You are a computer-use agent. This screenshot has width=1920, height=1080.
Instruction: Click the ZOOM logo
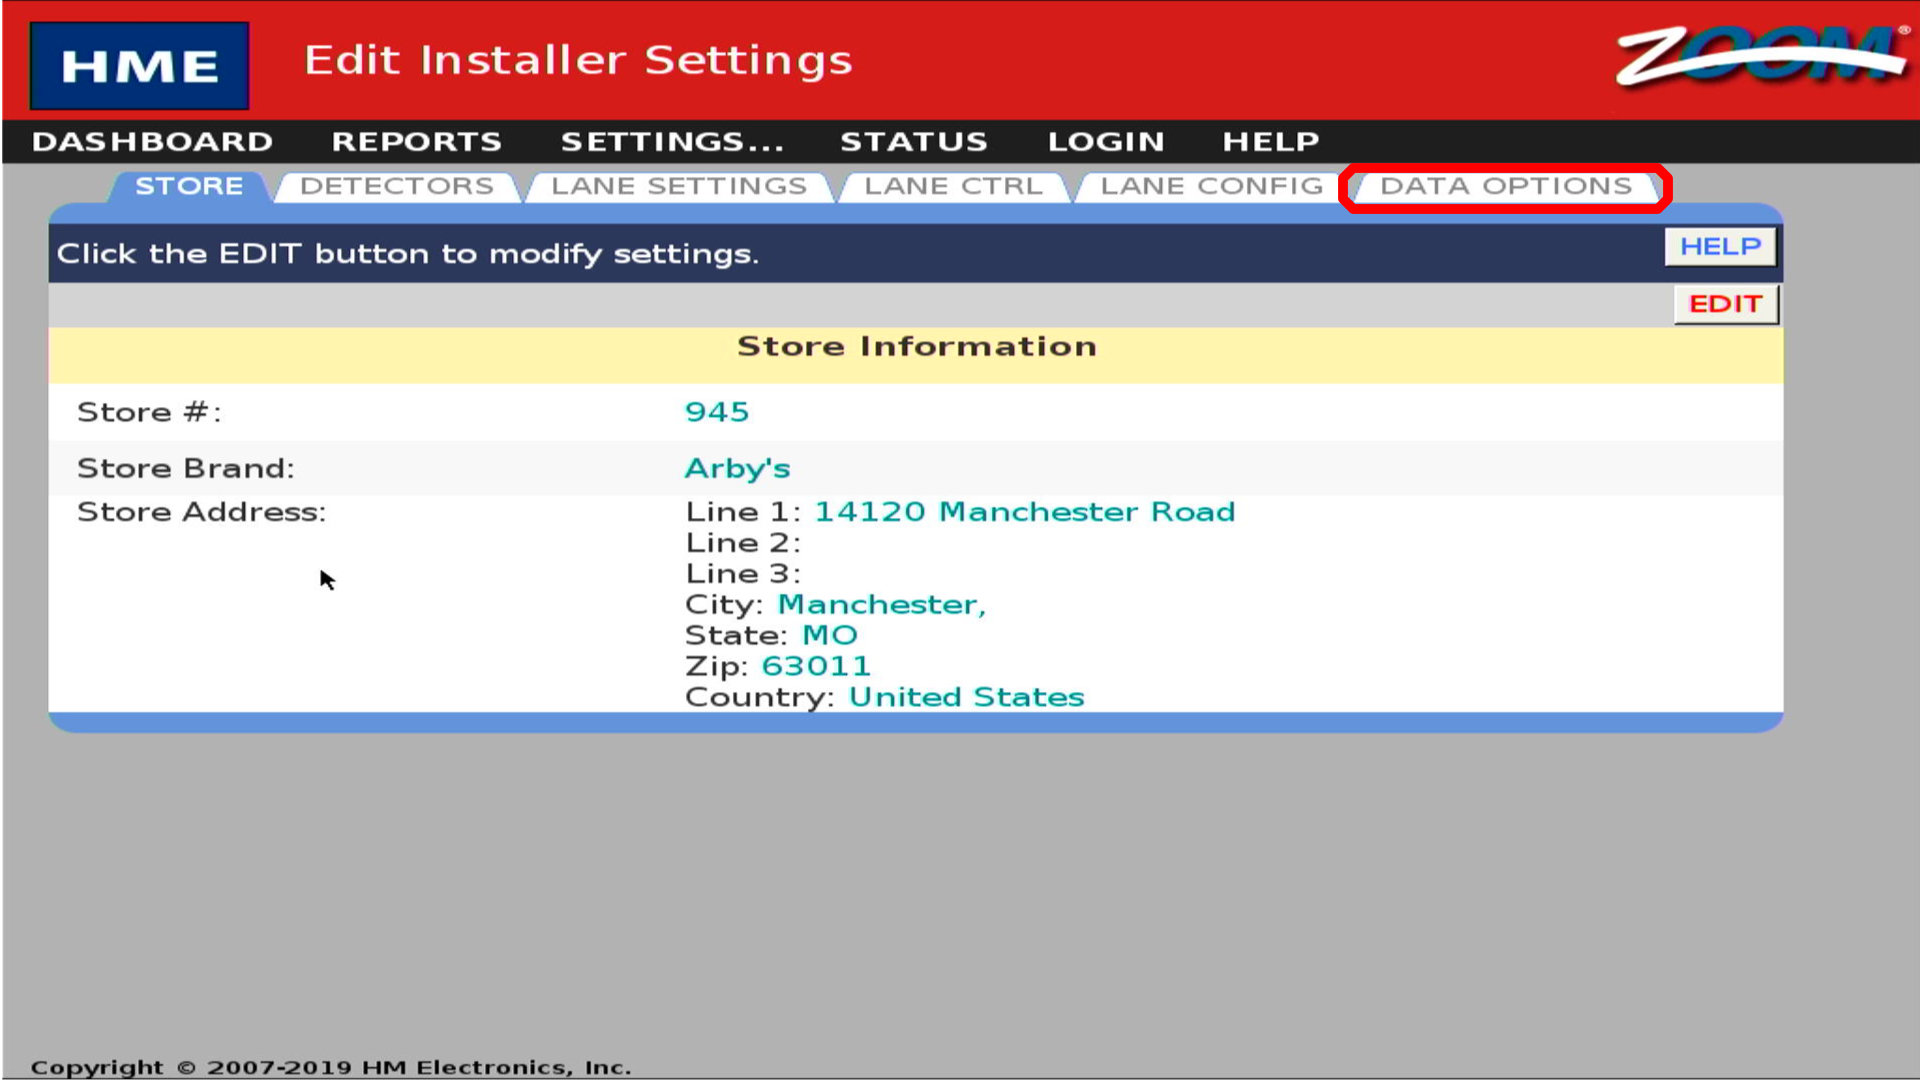(1762, 56)
